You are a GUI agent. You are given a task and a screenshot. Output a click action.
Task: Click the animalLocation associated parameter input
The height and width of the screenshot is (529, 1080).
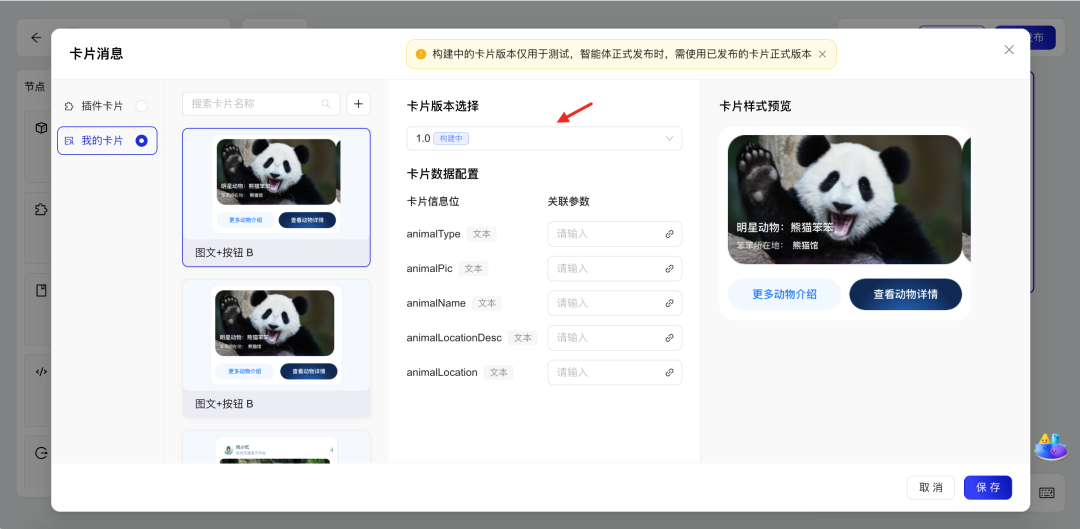pyautogui.click(x=614, y=373)
